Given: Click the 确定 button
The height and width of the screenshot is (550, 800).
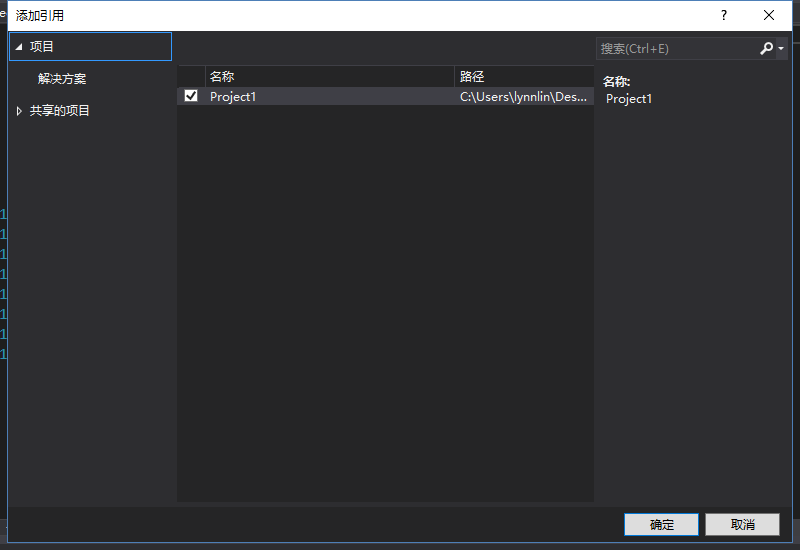Looking at the screenshot, I should pos(661,524).
